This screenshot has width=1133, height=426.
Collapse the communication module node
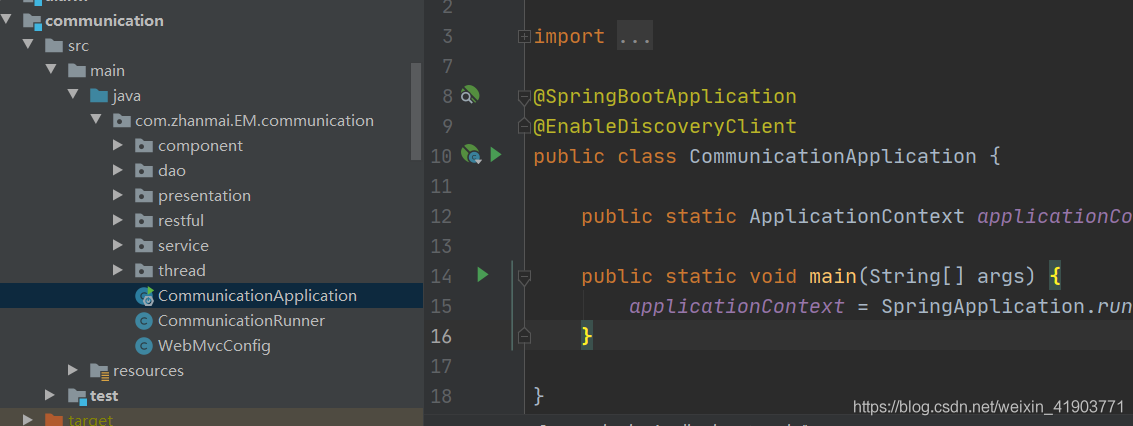point(7,20)
